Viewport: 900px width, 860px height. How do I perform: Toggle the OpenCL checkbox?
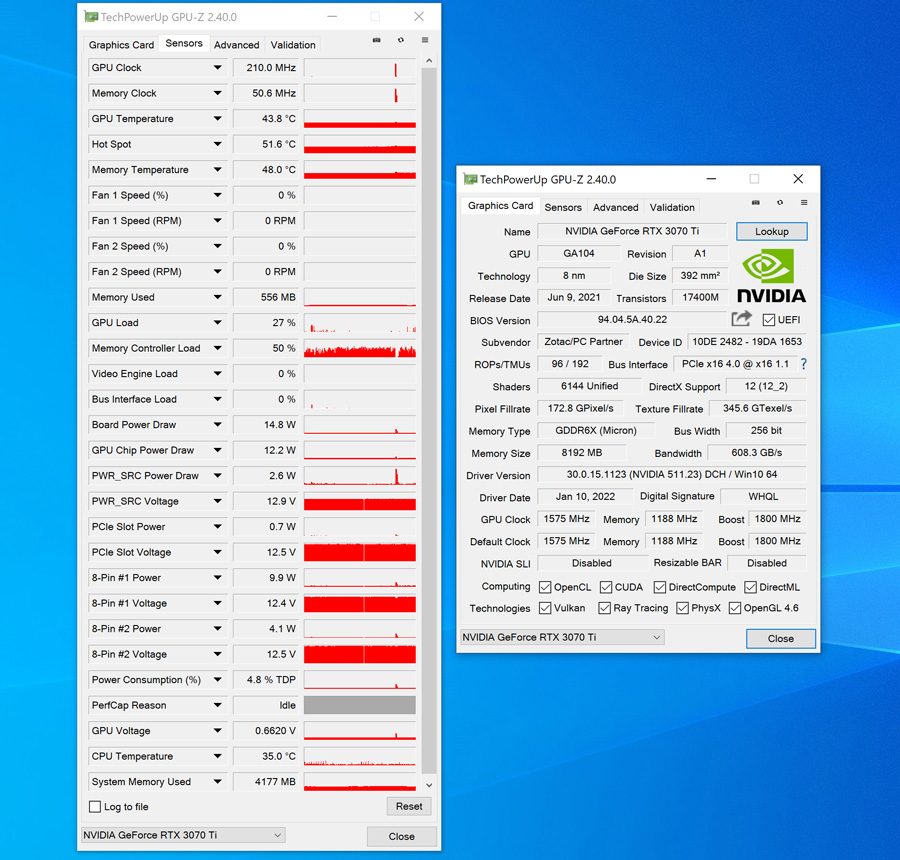(545, 587)
